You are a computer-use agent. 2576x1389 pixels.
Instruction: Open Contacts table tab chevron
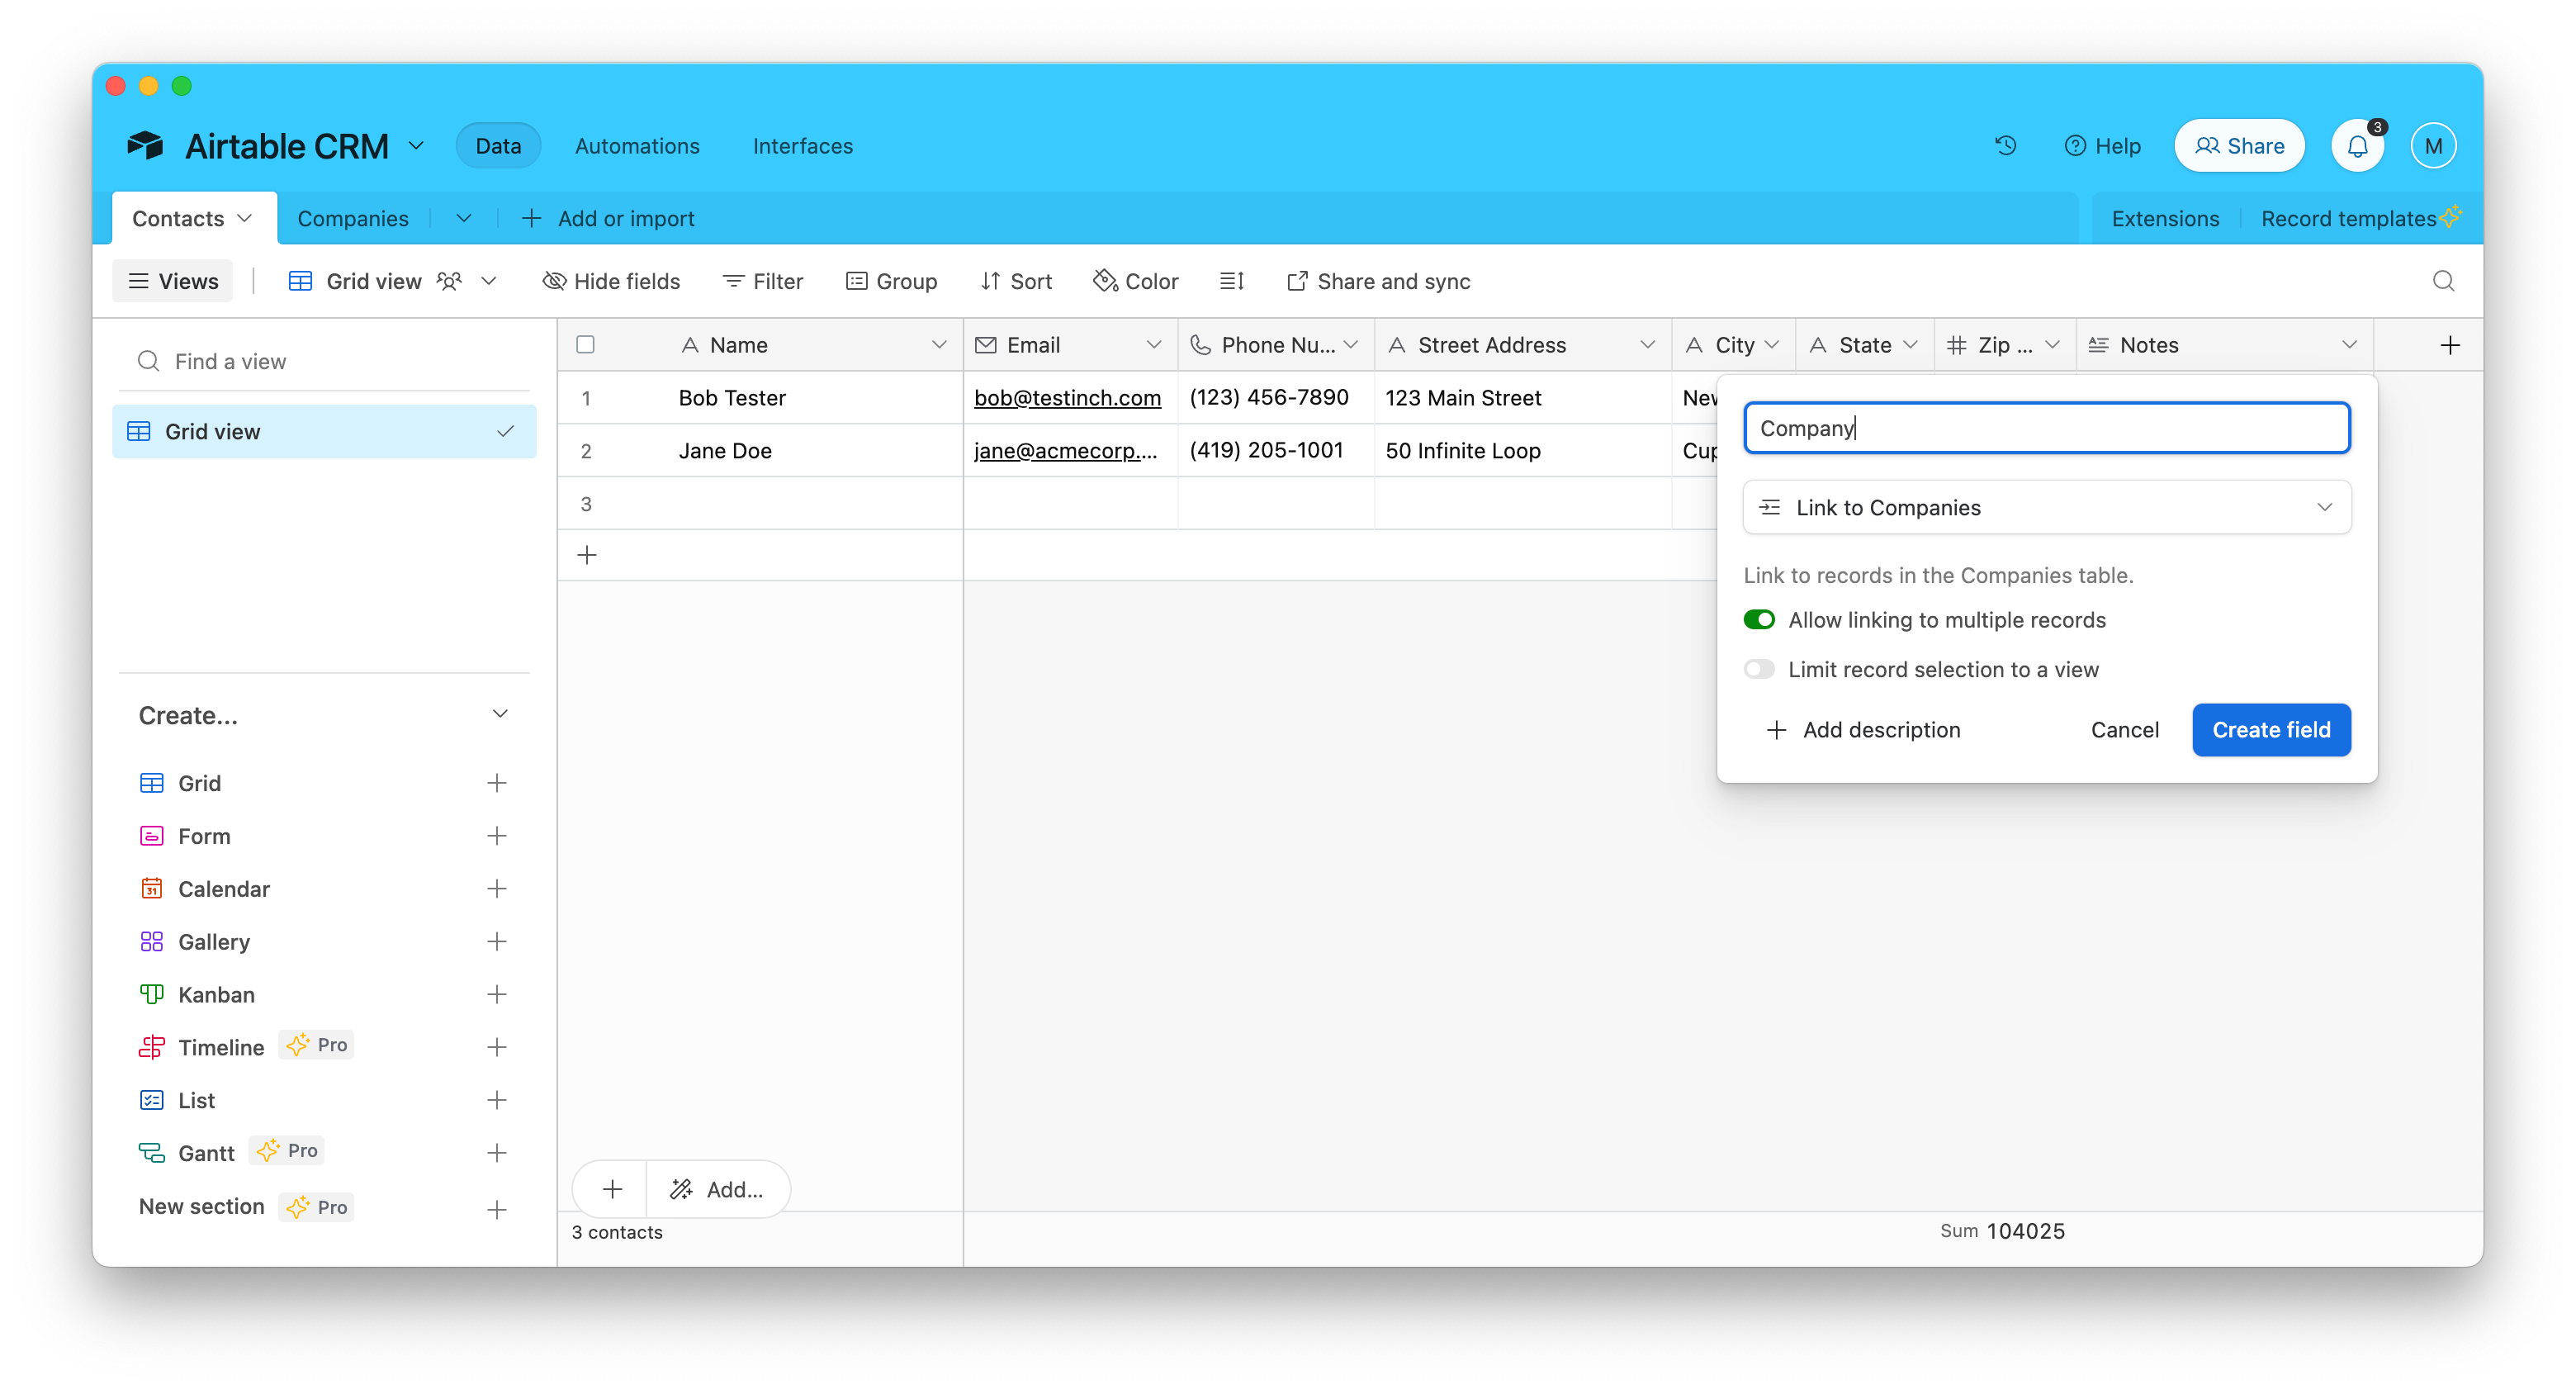coord(245,218)
